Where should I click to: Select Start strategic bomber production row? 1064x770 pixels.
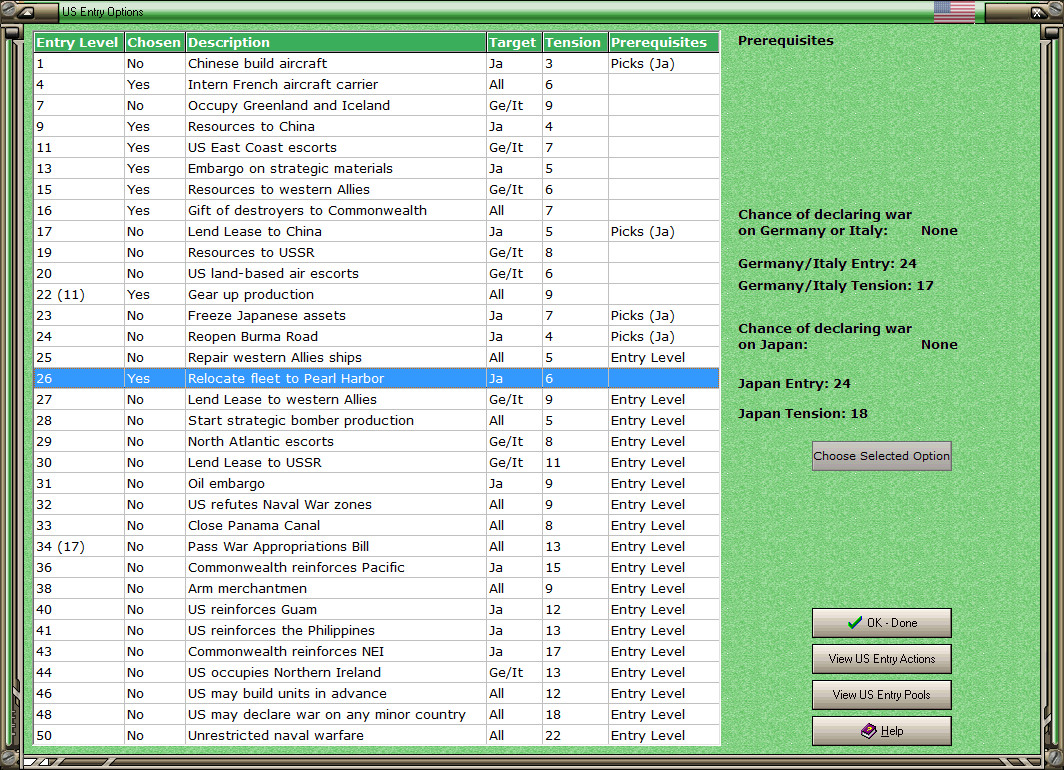coord(377,421)
